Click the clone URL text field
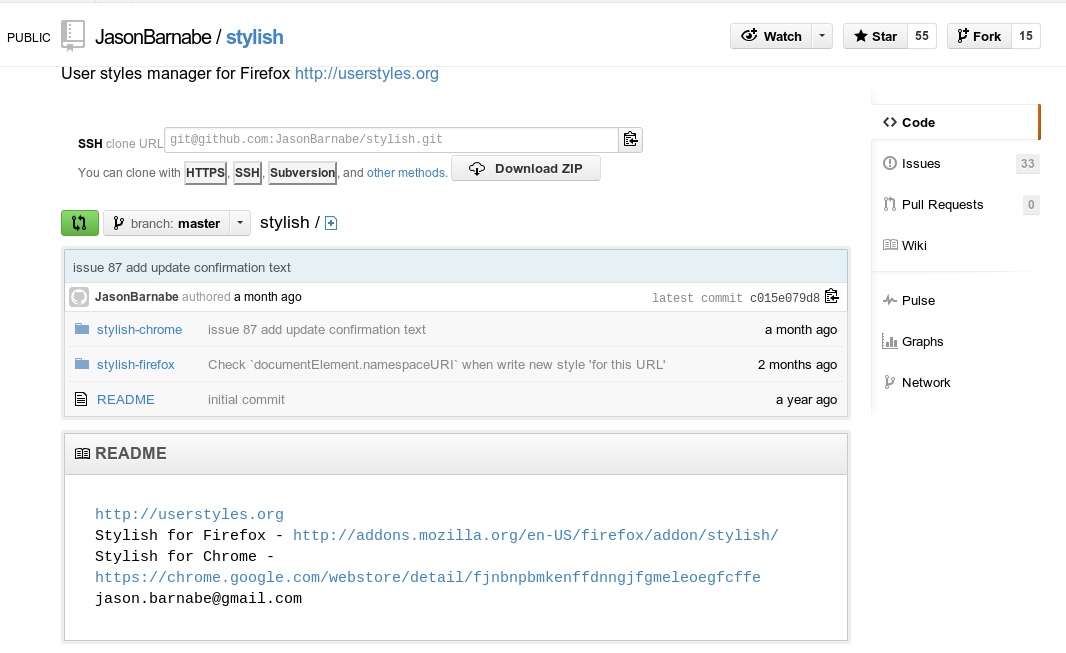This screenshot has height=653, width=1066. tap(391, 139)
